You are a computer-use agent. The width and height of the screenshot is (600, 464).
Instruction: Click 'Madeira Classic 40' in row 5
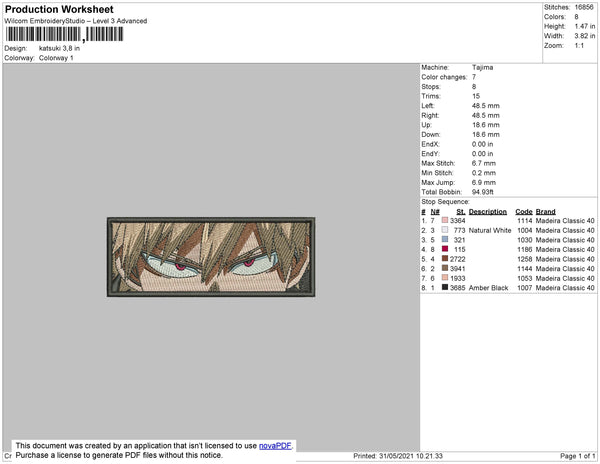[565, 259]
